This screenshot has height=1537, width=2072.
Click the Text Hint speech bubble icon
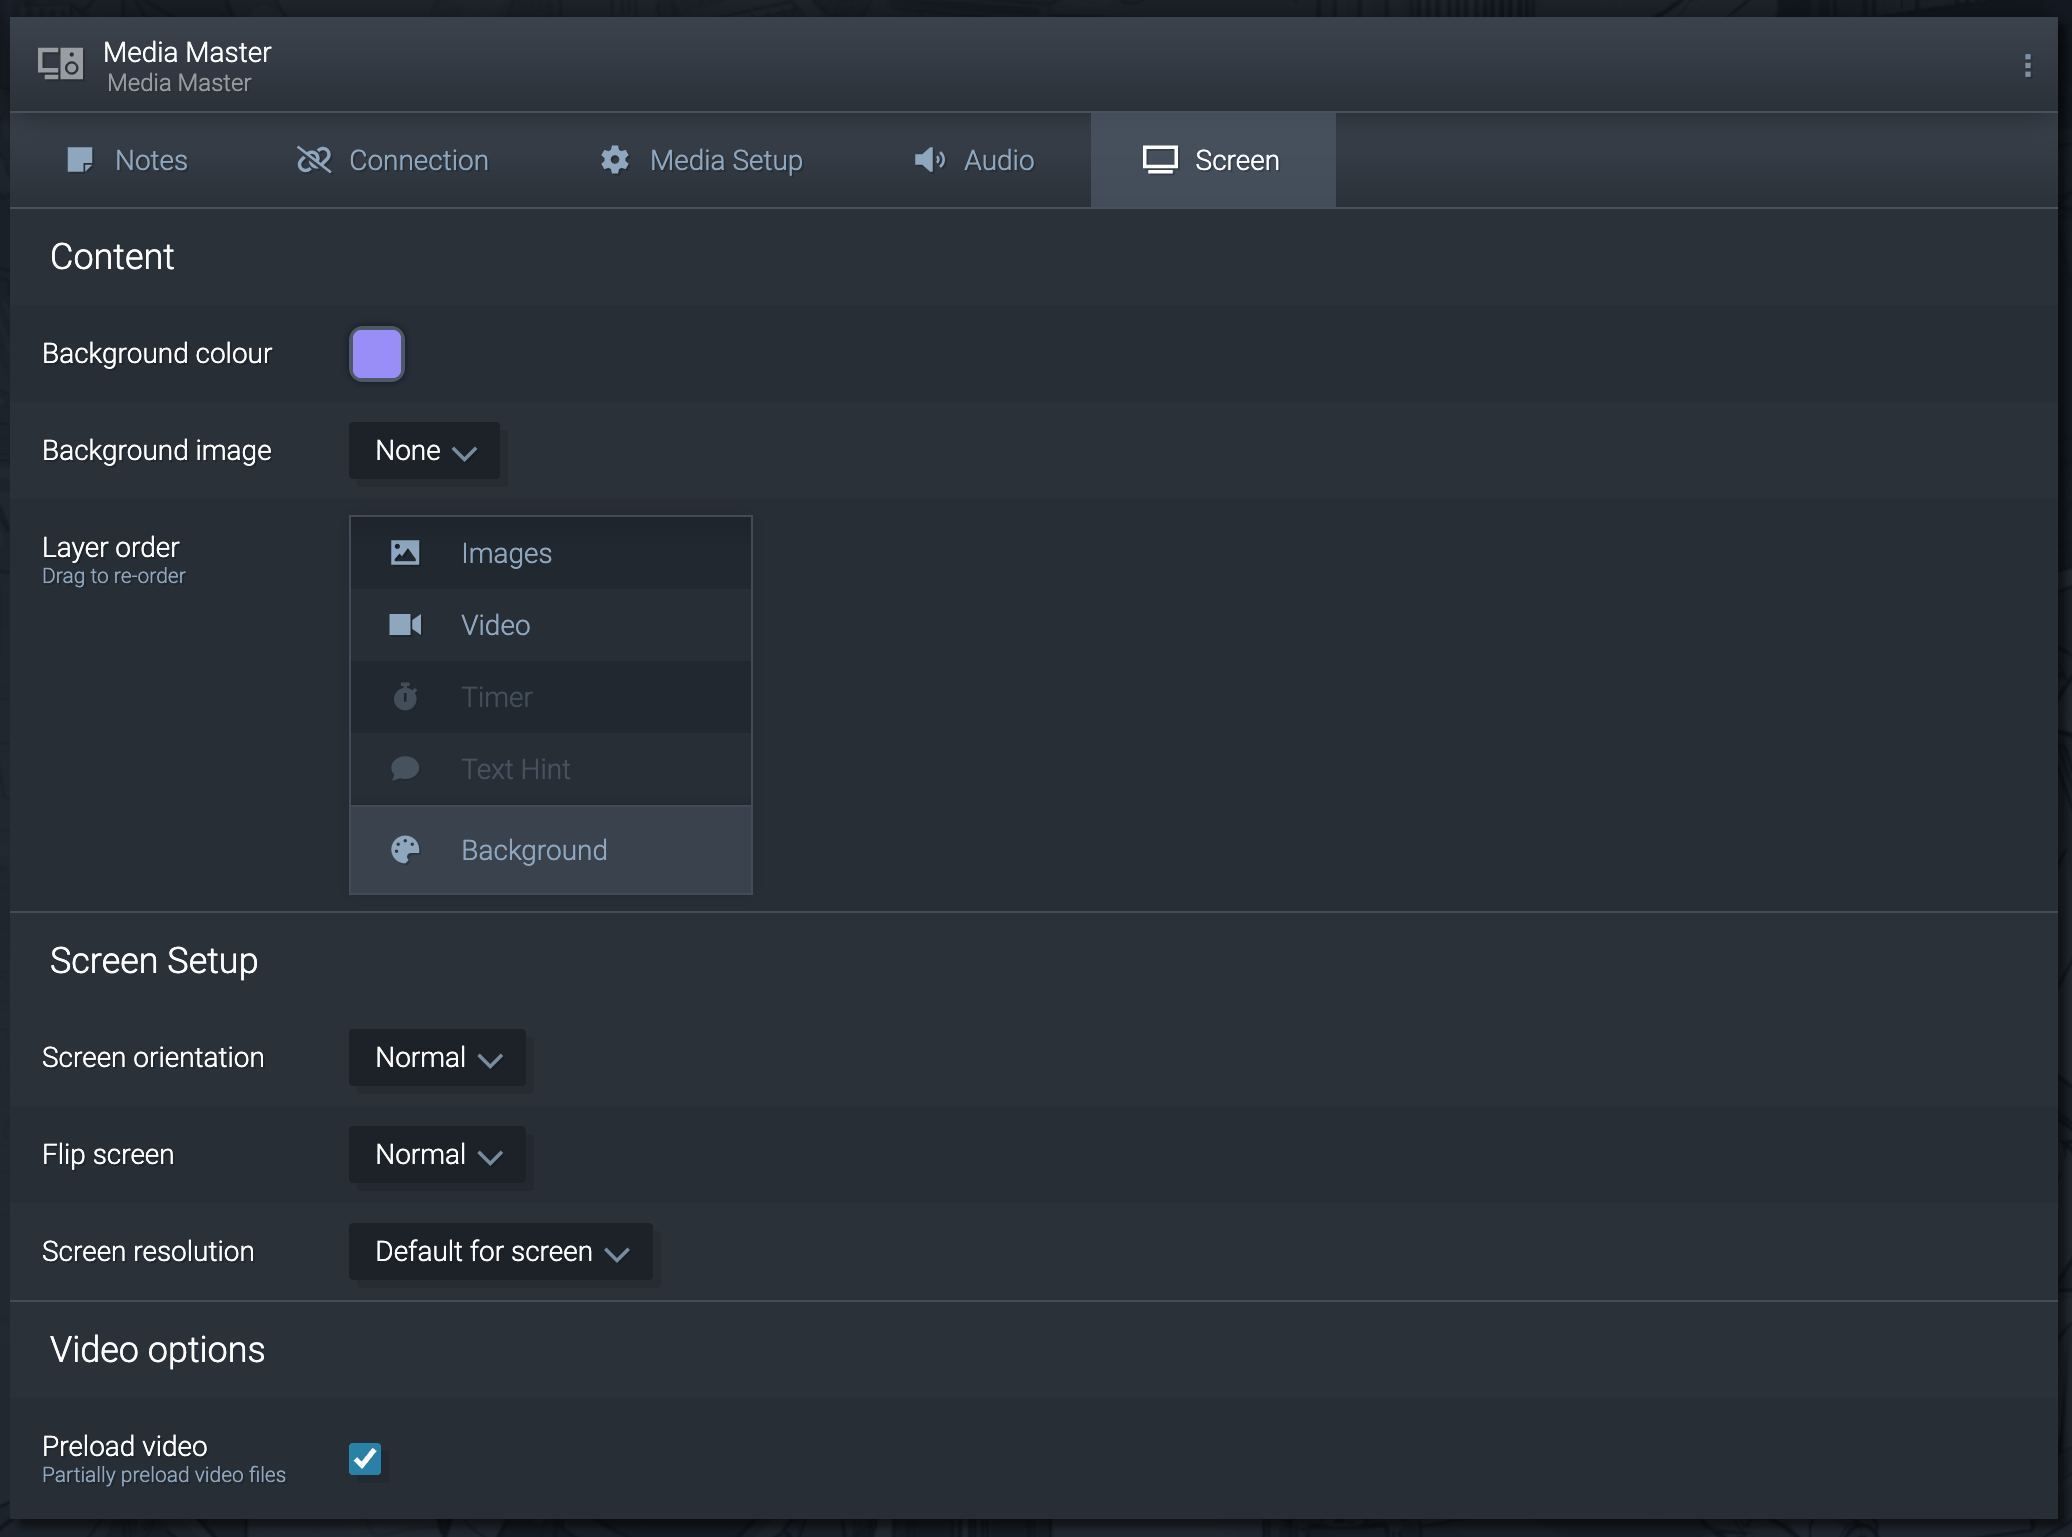point(405,768)
